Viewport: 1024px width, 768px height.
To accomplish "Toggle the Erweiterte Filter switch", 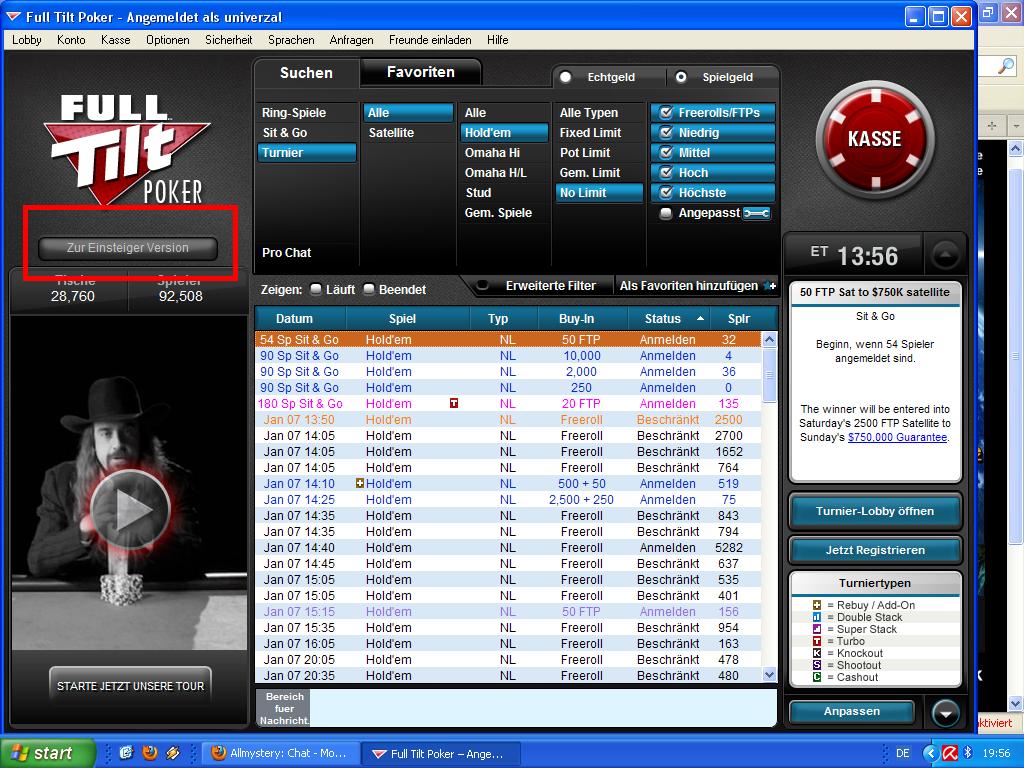I will (x=483, y=285).
